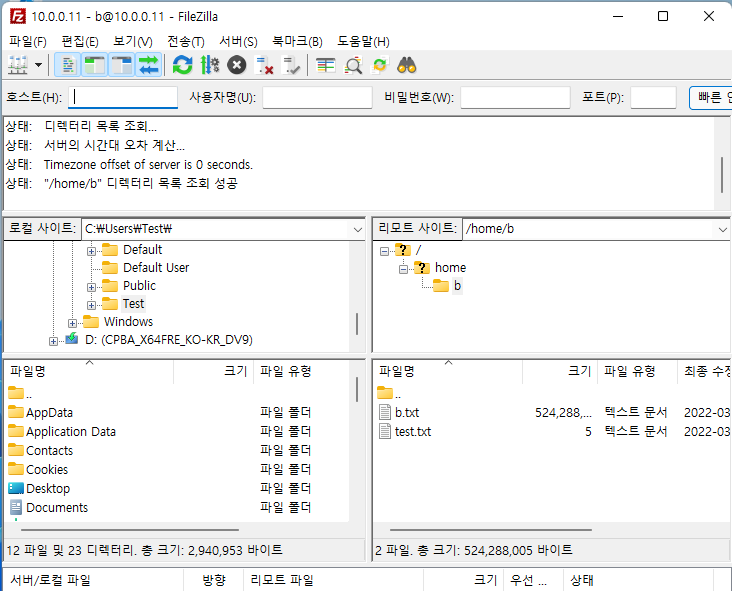Sort local files by 파일명 column

pos(89,372)
